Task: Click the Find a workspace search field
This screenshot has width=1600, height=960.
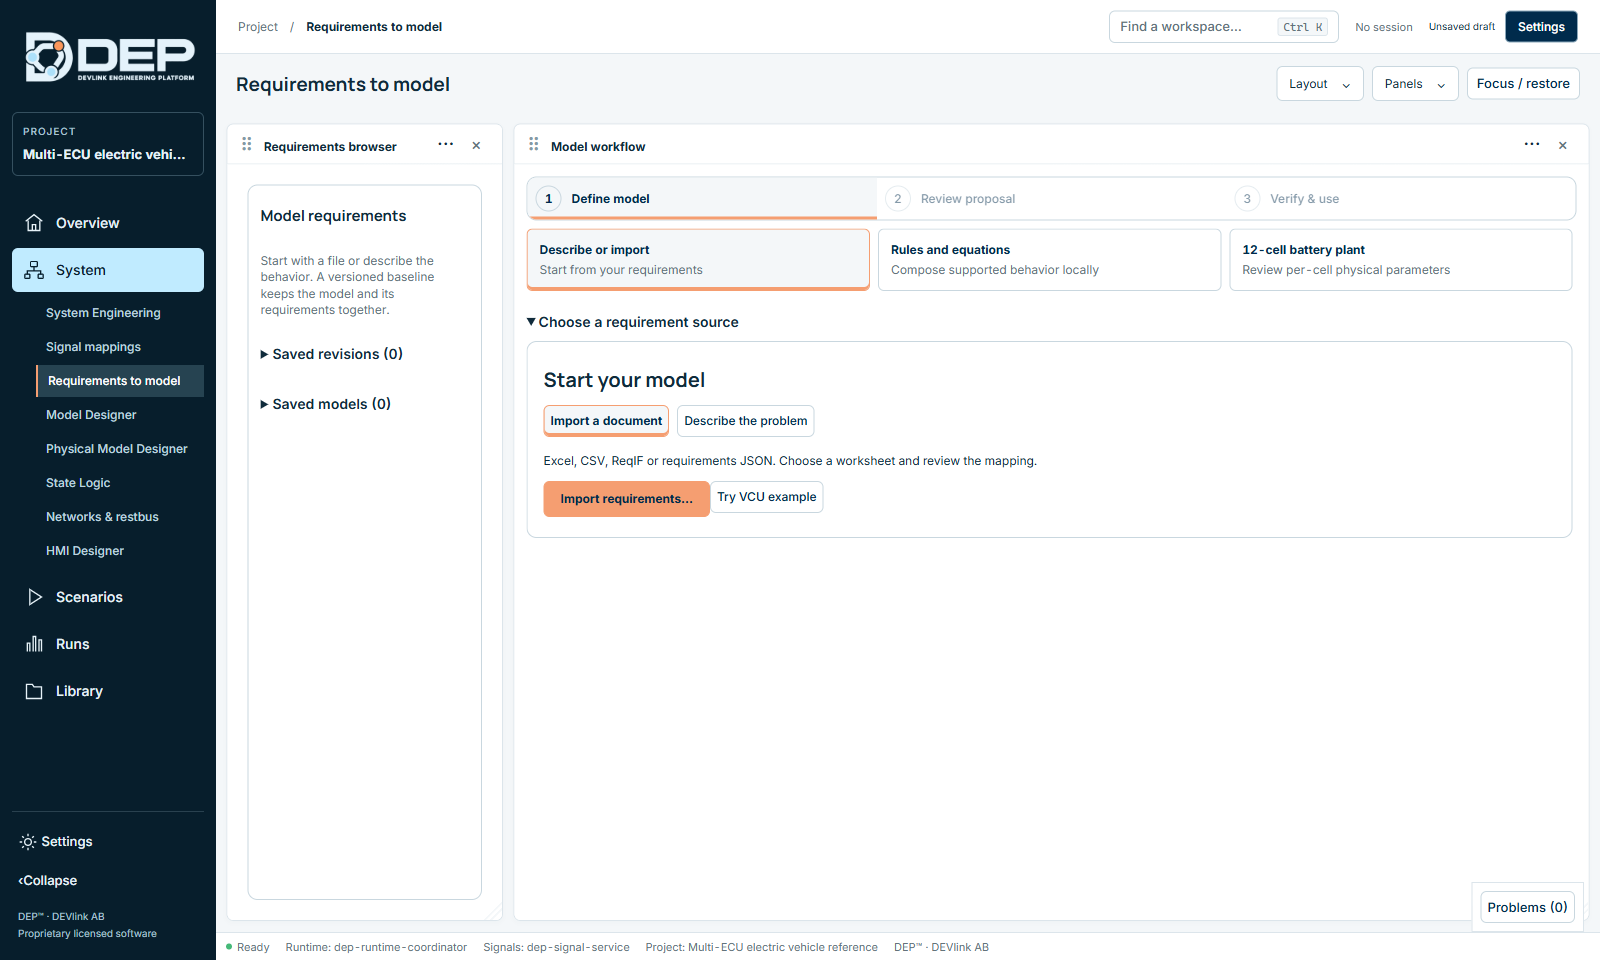Action: tap(1223, 27)
